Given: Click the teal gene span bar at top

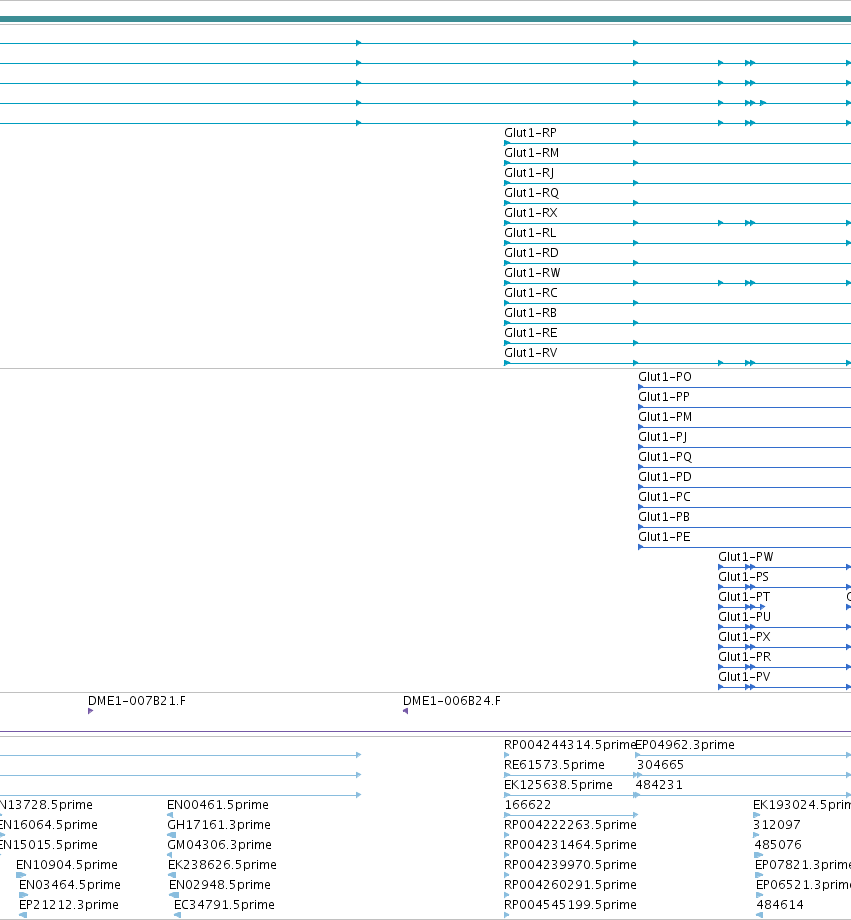Looking at the screenshot, I should pyautogui.click(x=426, y=19).
